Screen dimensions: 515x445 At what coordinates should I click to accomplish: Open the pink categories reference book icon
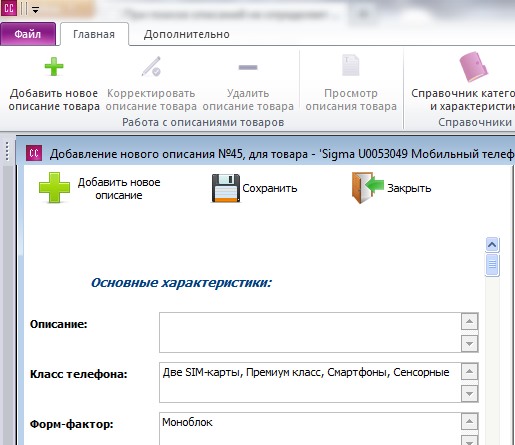point(473,67)
